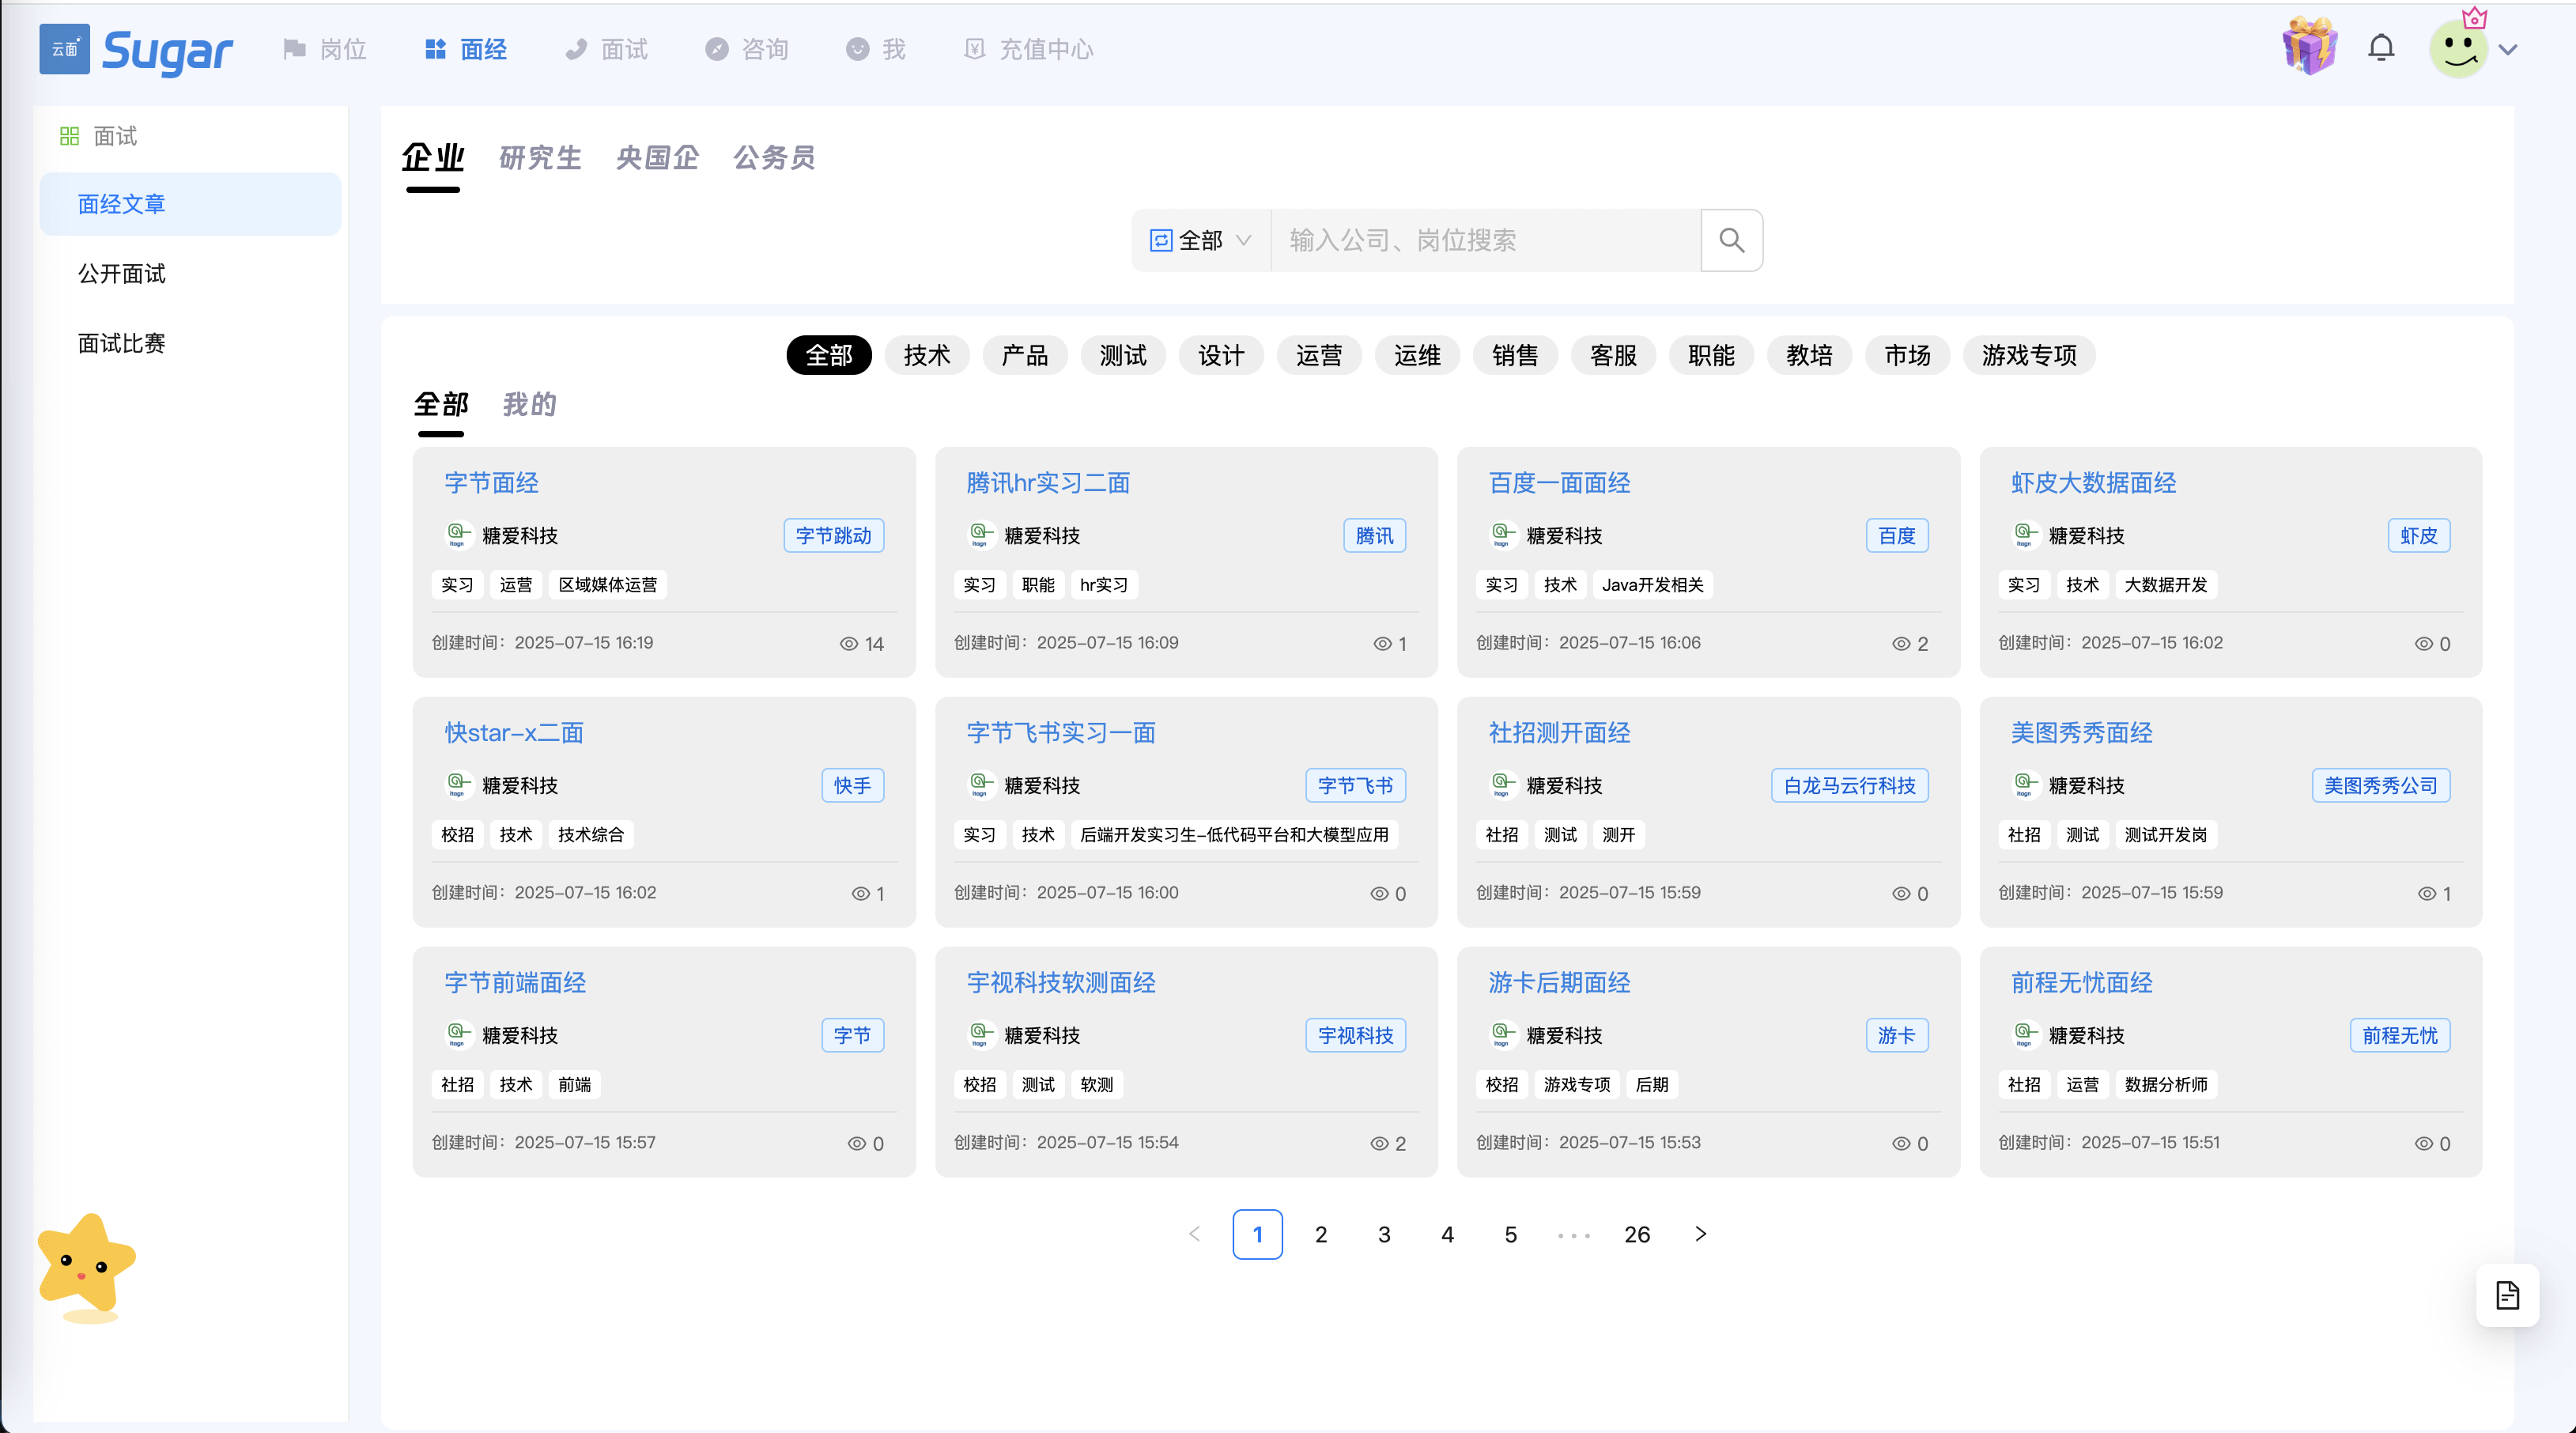Open the 腾讯hr实习二面 article

1048,483
